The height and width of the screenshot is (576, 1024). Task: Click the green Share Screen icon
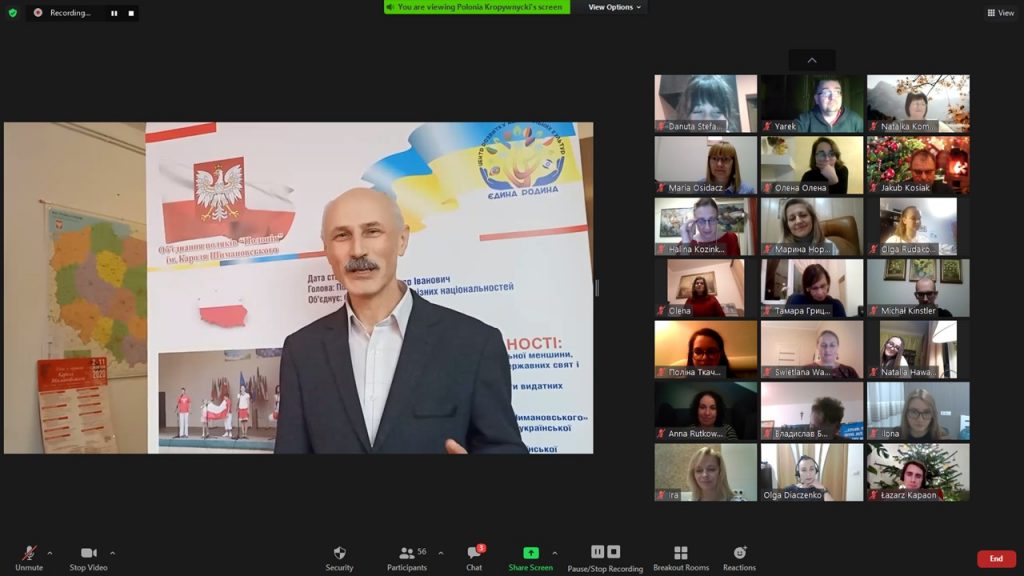coord(531,553)
